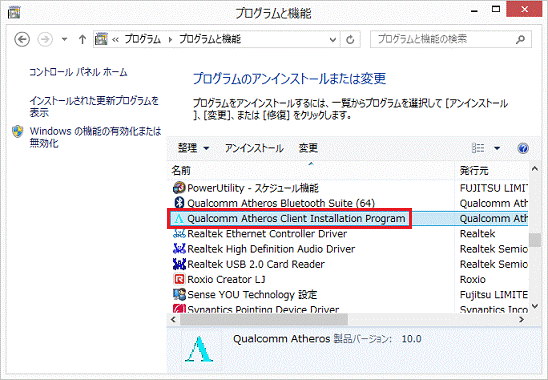The height and width of the screenshot is (380, 548).
Task: Click the Realtek Ethernet Controller icon
Action: pyautogui.click(x=179, y=234)
